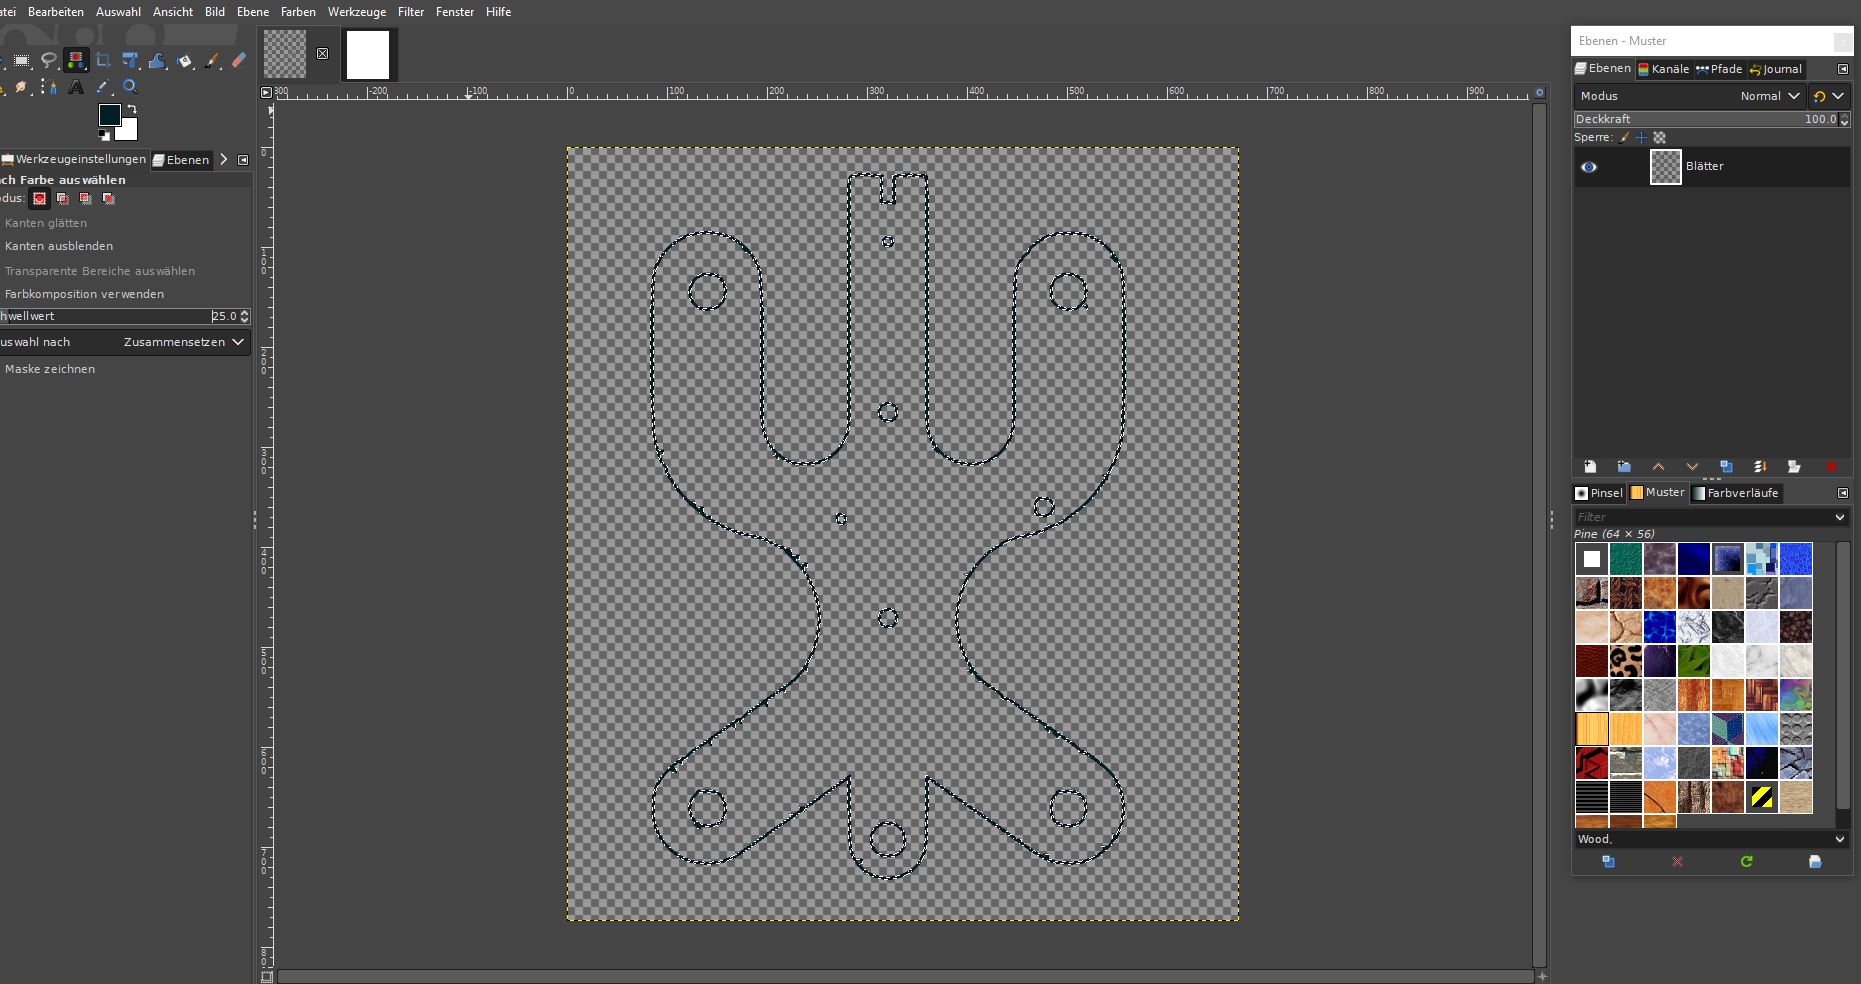This screenshot has height=984, width=1861.
Task: Click the Bucket Fill tool
Action: 184,61
